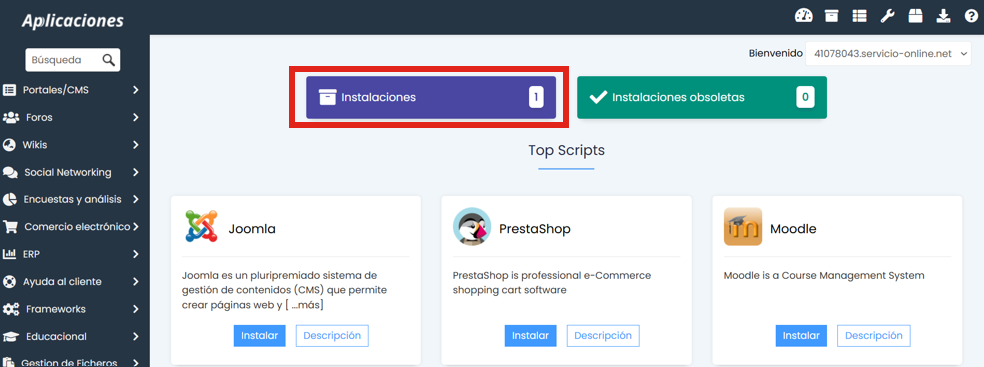Click the Moodle card title text
The width and height of the screenshot is (984, 367).
(x=793, y=229)
